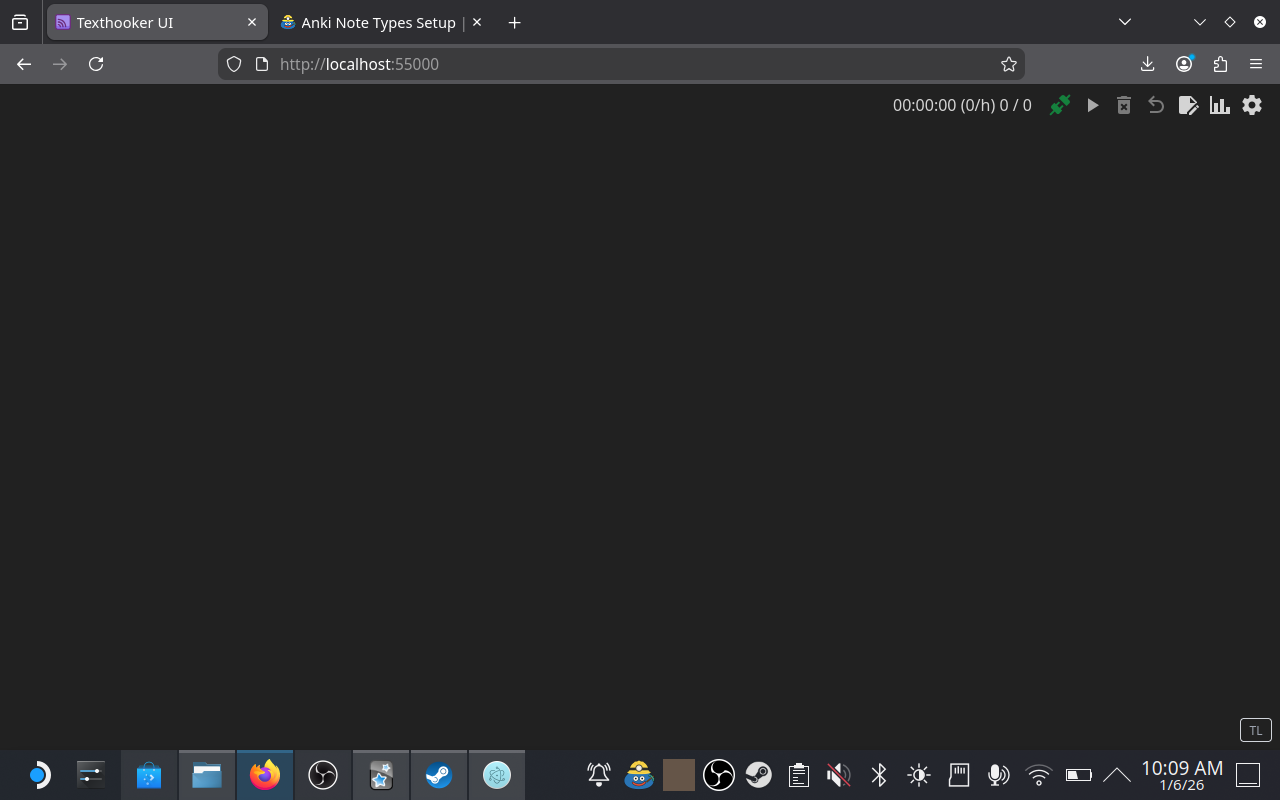Toggle the TL indicator in bottom corner
This screenshot has width=1280, height=800.
(1255, 730)
